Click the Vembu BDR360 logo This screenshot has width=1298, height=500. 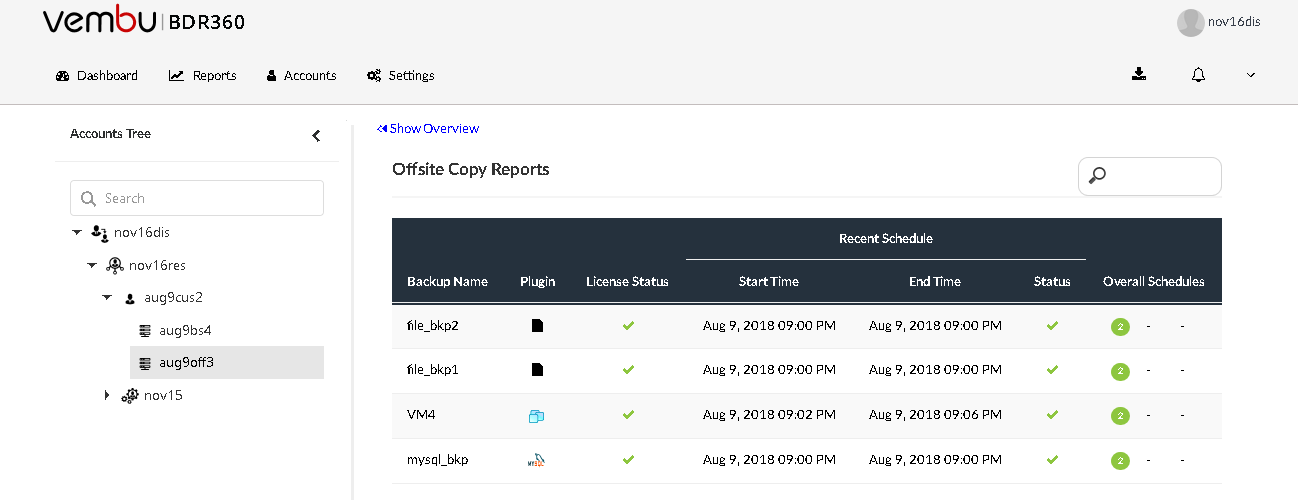pos(143,22)
